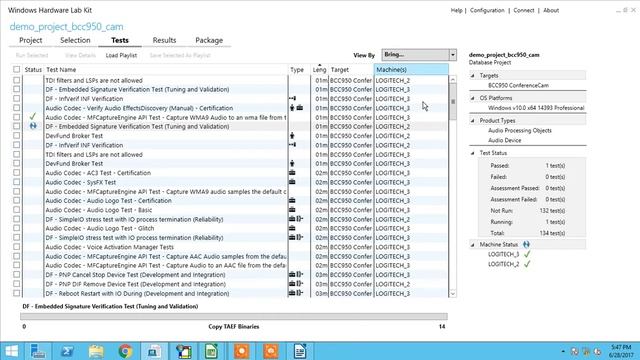Click the test list scrollbar thumb
Image resolution: width=640 pixels, height=360 pixels.
pyautogui.click(x=452, y=102)
